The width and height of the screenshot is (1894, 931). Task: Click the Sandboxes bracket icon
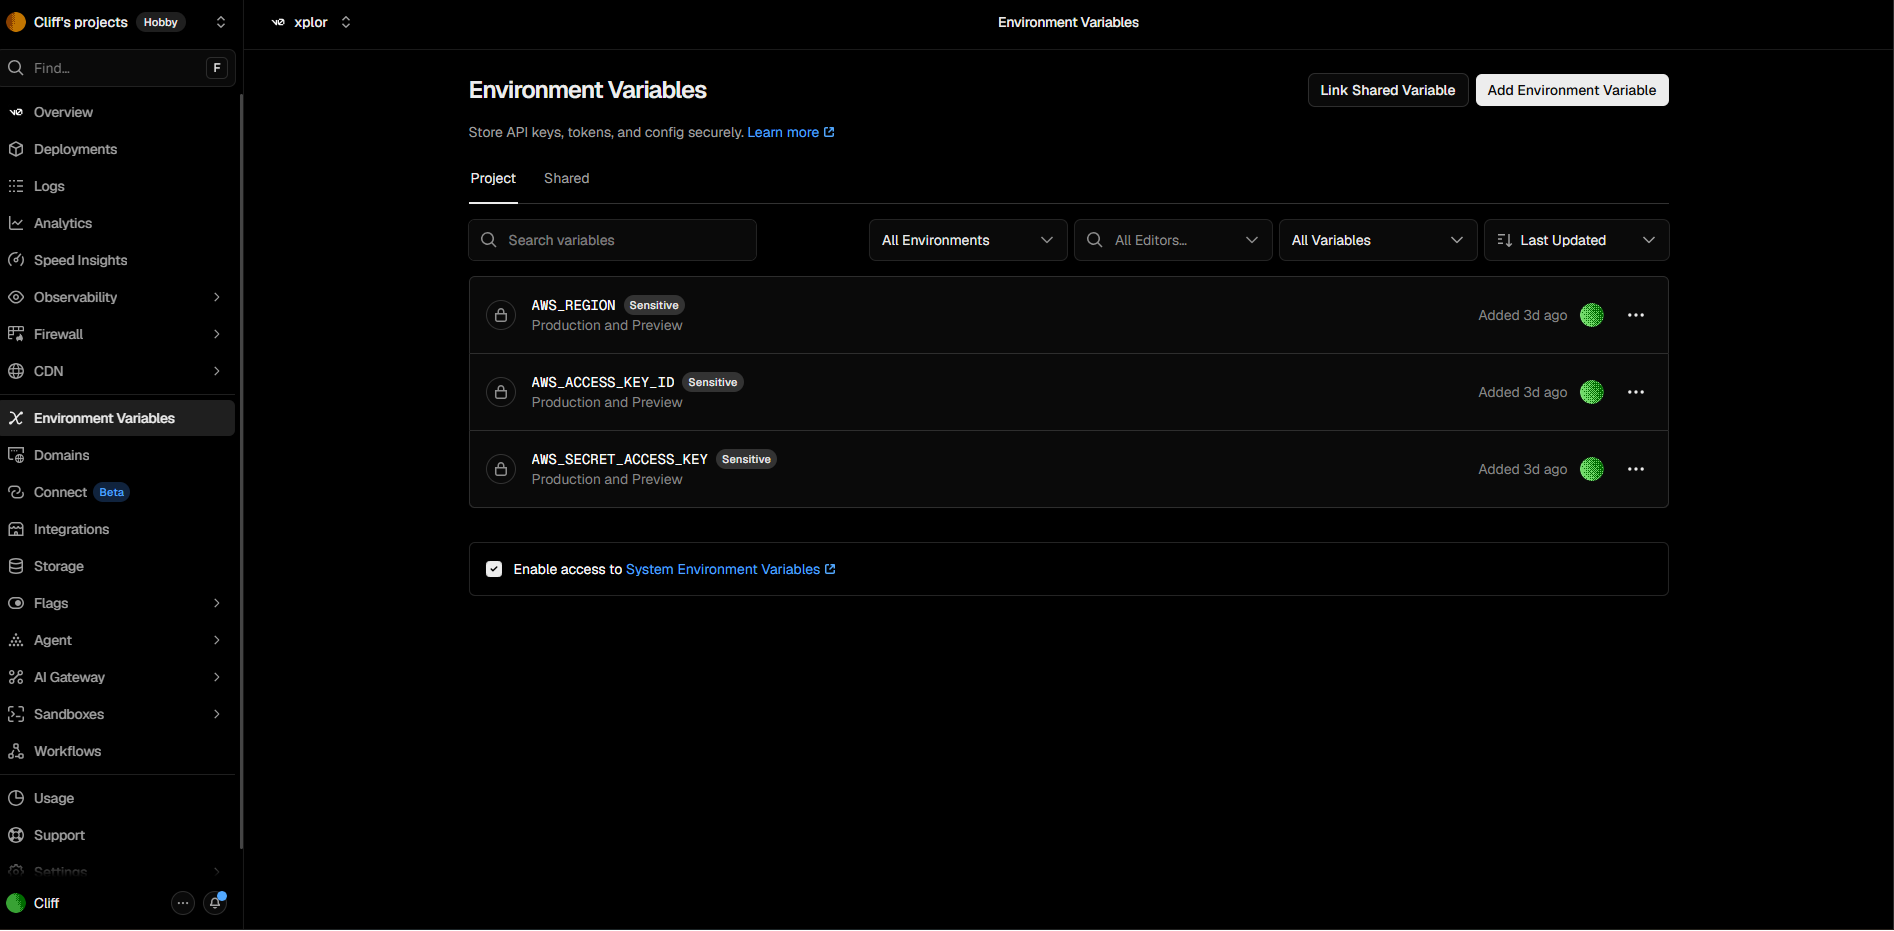tap(16, 714)
